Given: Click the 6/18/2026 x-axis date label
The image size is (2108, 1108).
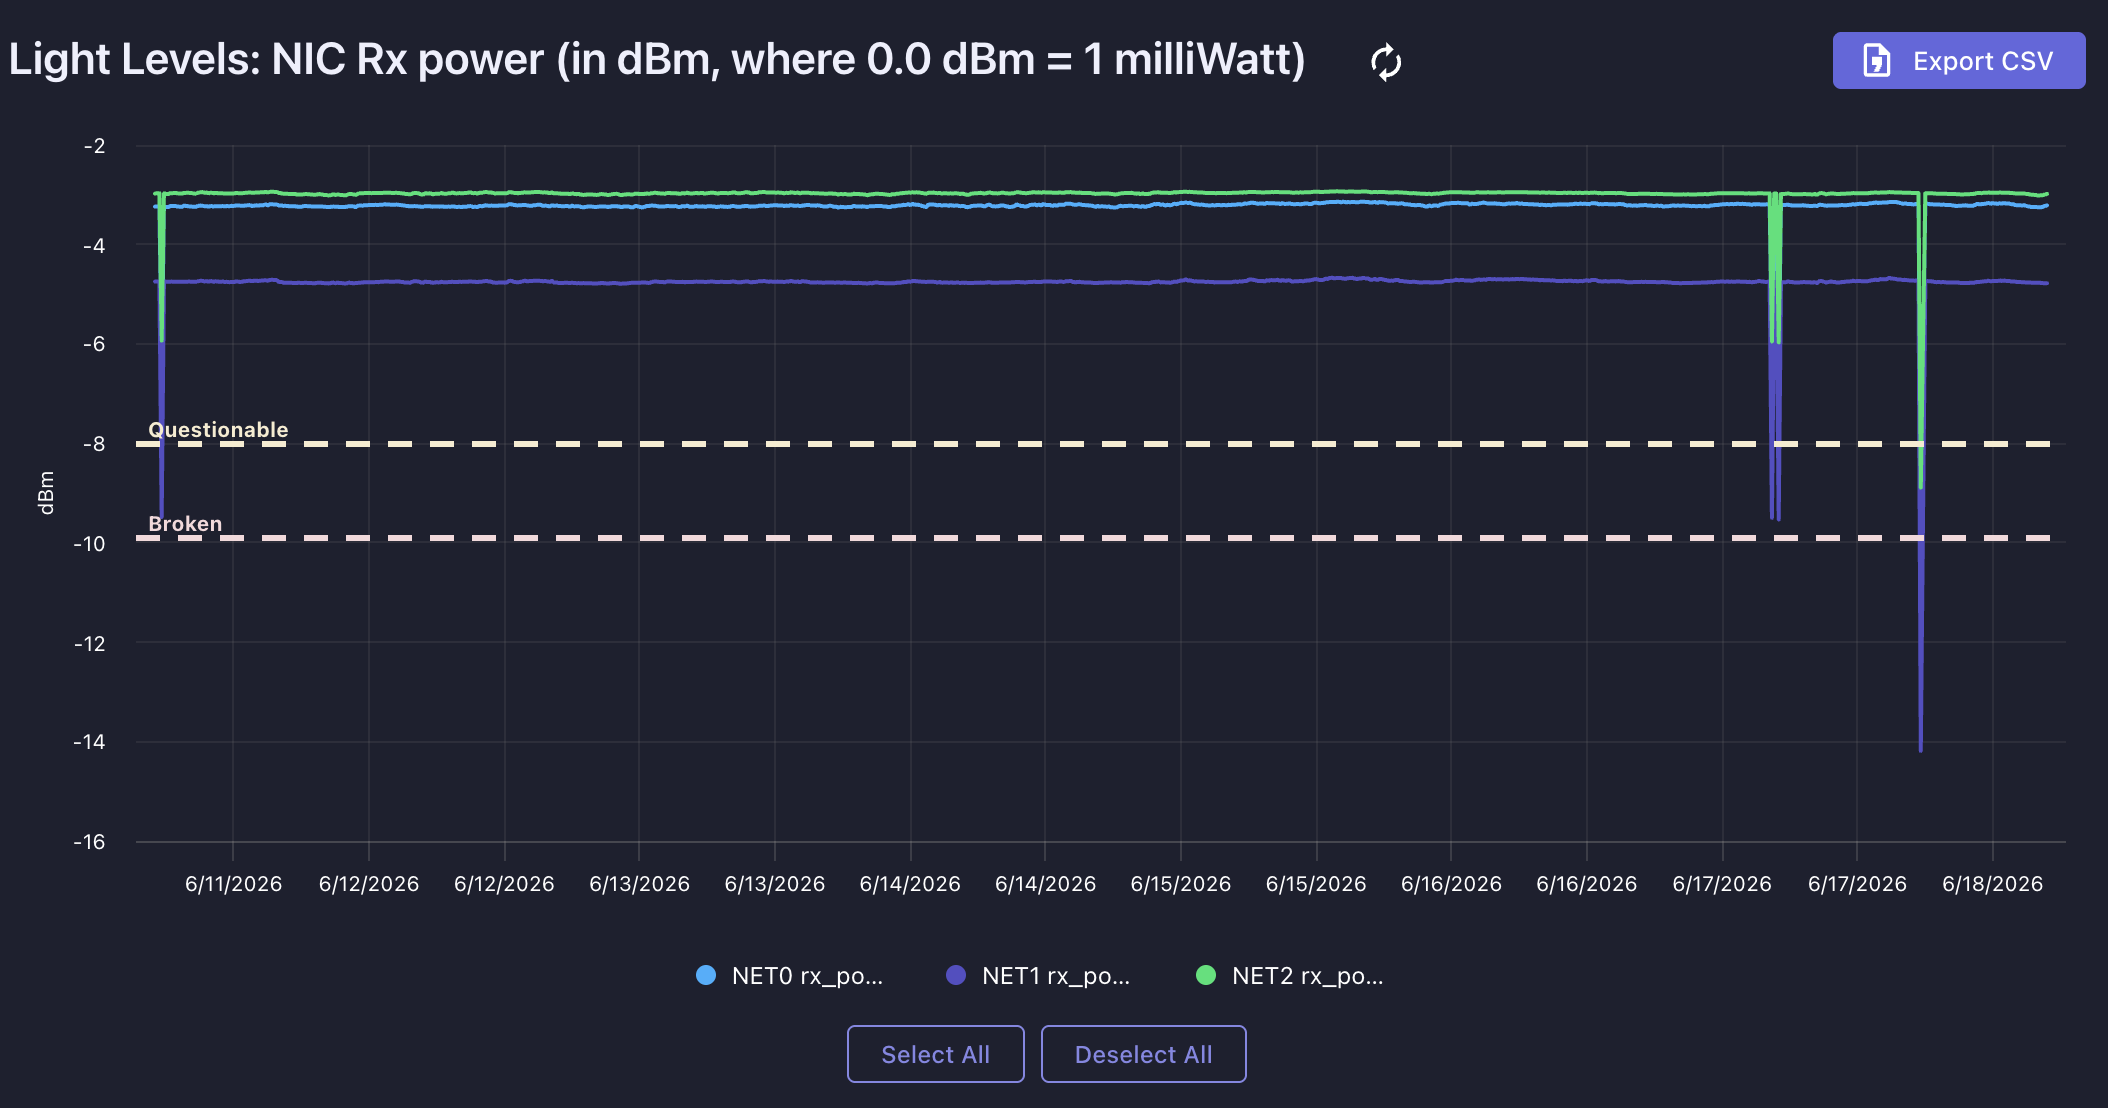Looking at the screenshot, I should coord(1992,884).
